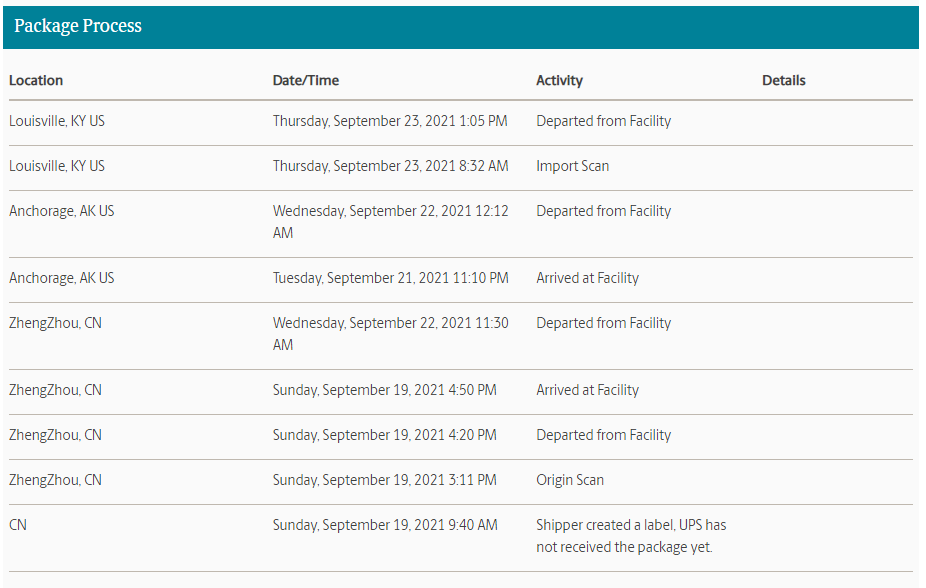This screenshot has height=588, width=926.
Task: Click Louisville, KY US in the Import Scan row
Action: coord(57,166)
